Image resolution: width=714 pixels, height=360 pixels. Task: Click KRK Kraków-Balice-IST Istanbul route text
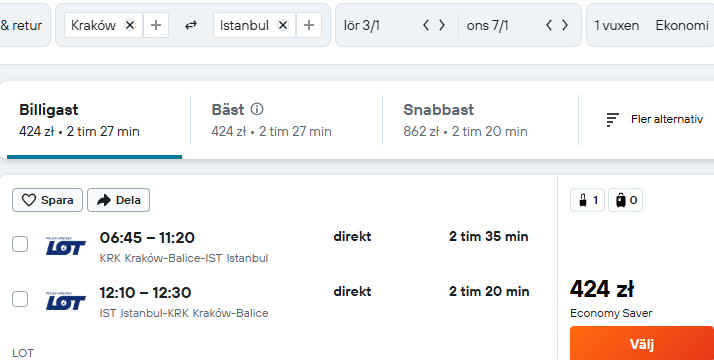tap(184, 259)
